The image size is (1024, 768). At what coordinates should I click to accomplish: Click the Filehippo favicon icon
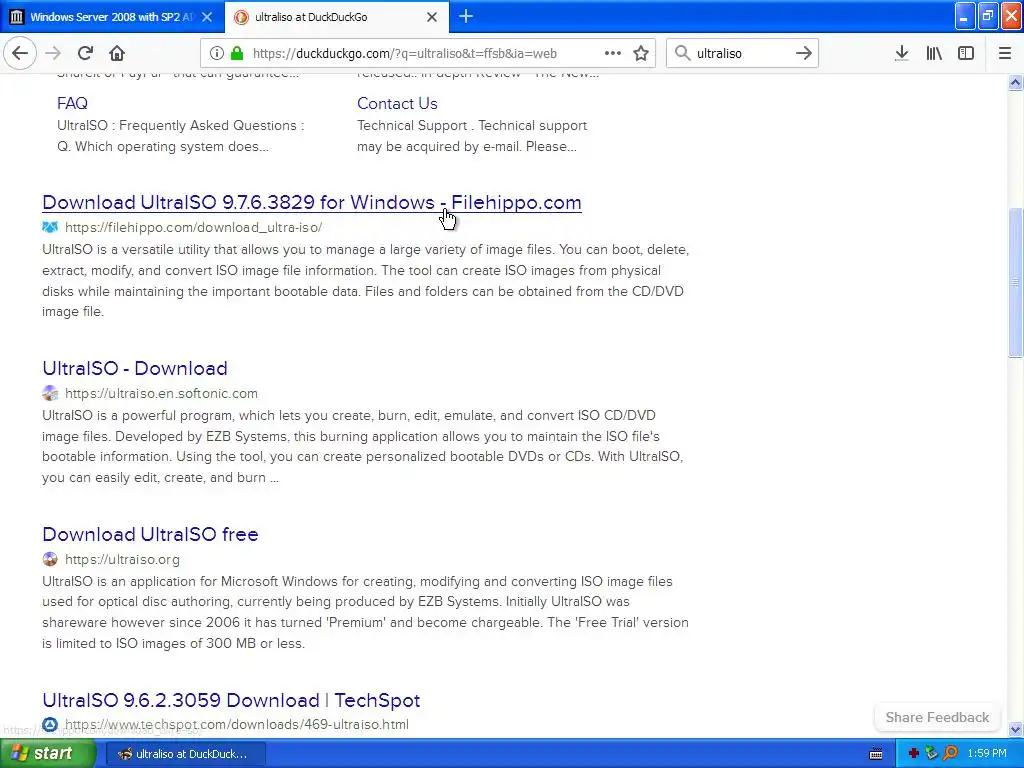50,227
